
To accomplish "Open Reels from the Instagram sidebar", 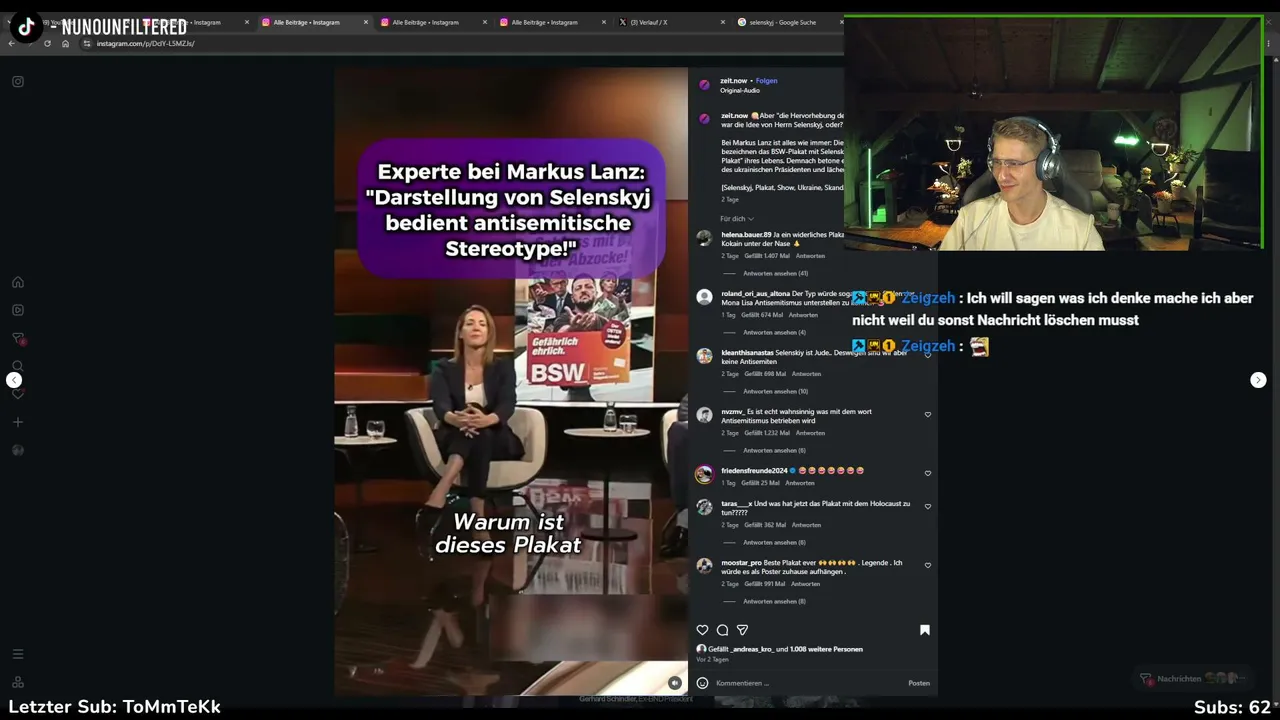I will tap(18, 311).
